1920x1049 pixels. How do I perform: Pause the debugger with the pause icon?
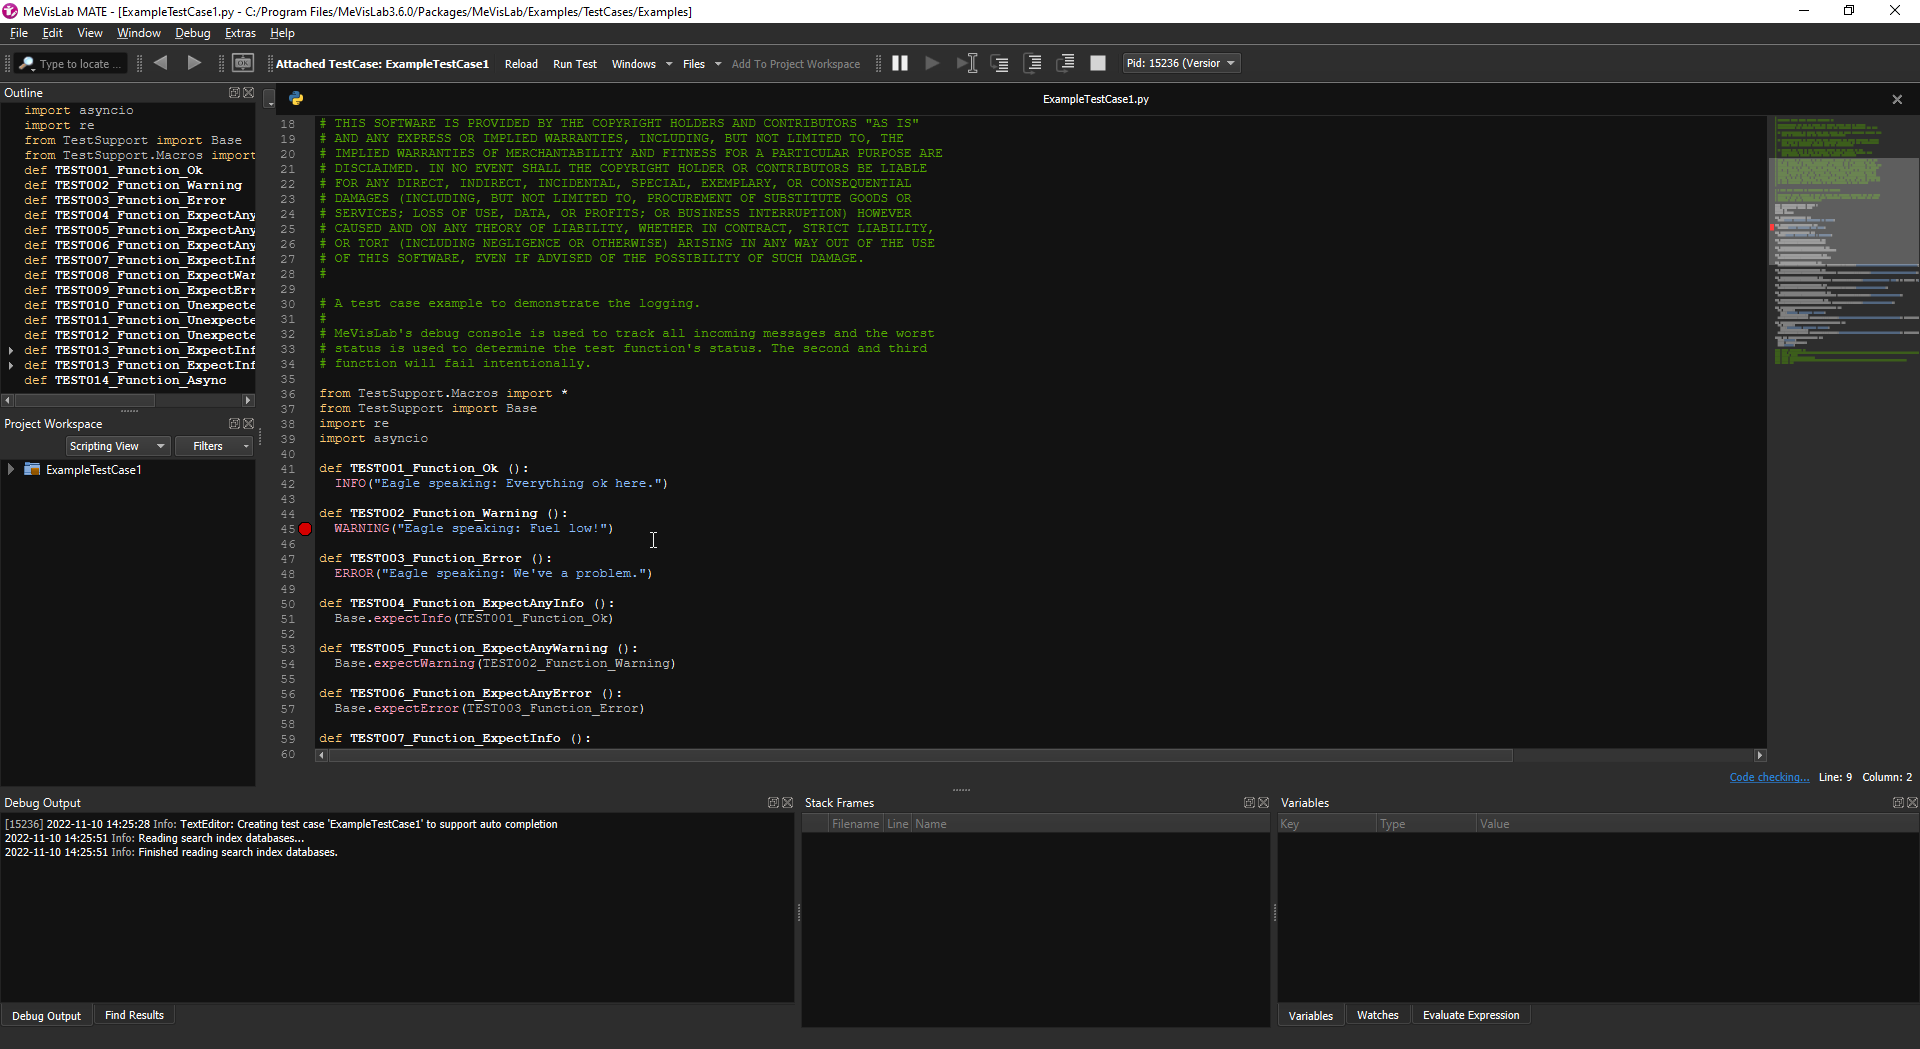click(900, 63)
